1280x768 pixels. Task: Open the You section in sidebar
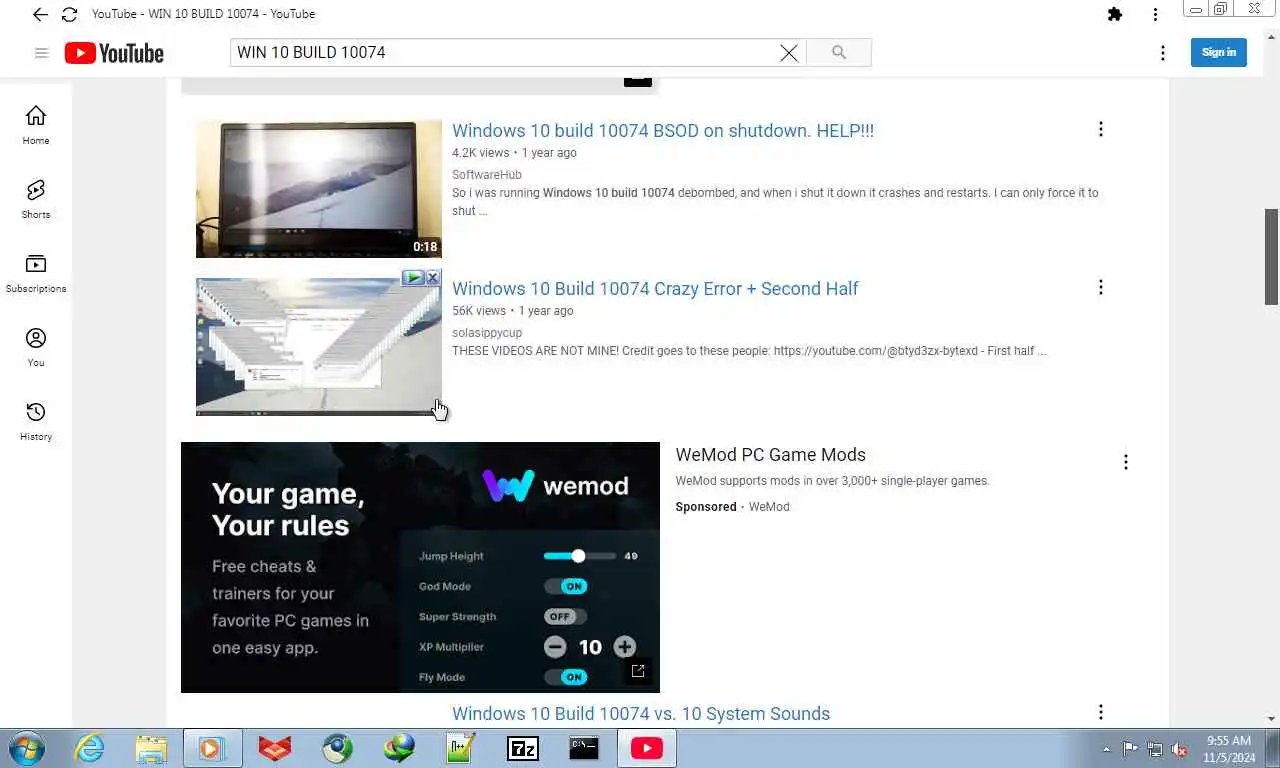pos(36,347)
